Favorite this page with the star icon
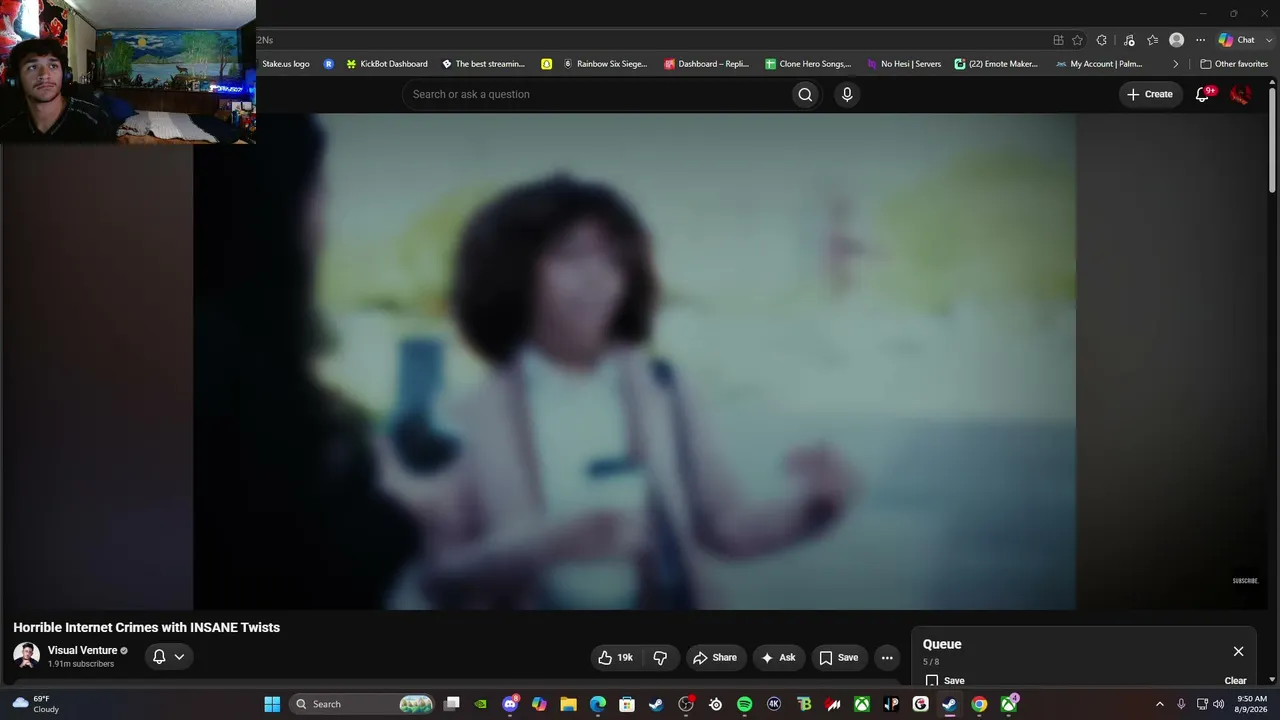Viewport: 1280px width, 720px height. 1077,40
